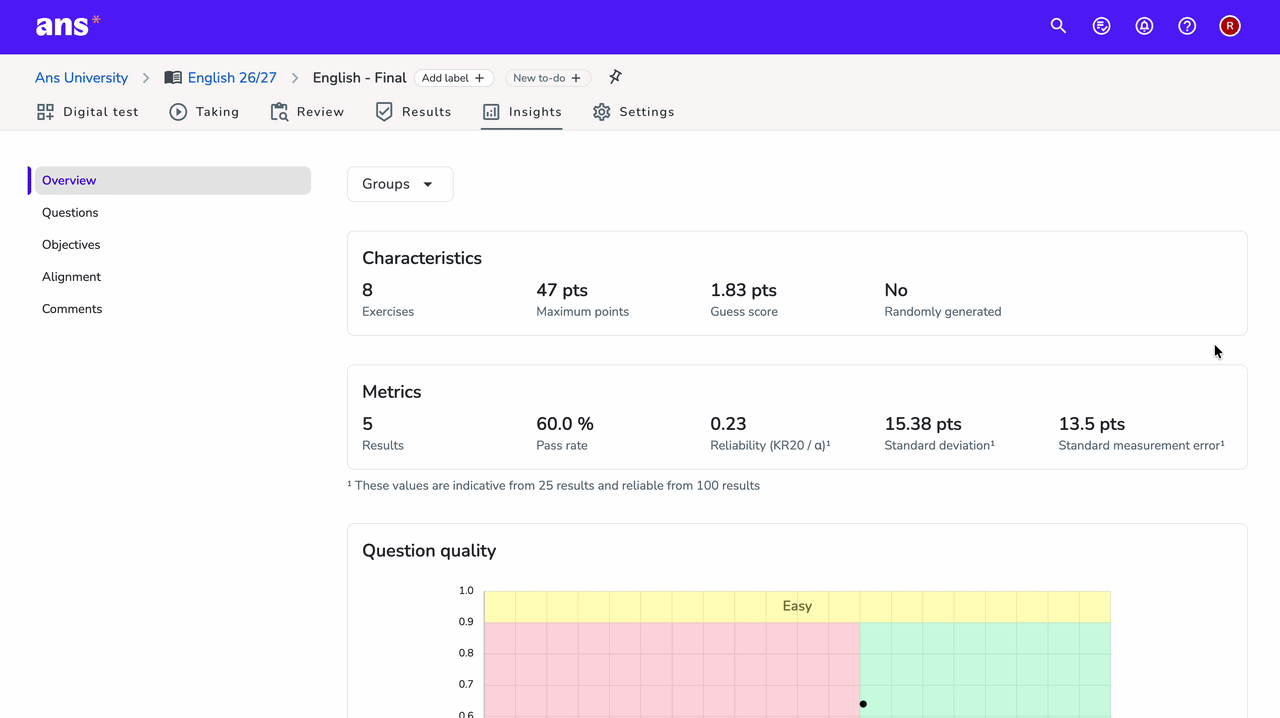Click the indicative results footnote text

tap(553, 486)
